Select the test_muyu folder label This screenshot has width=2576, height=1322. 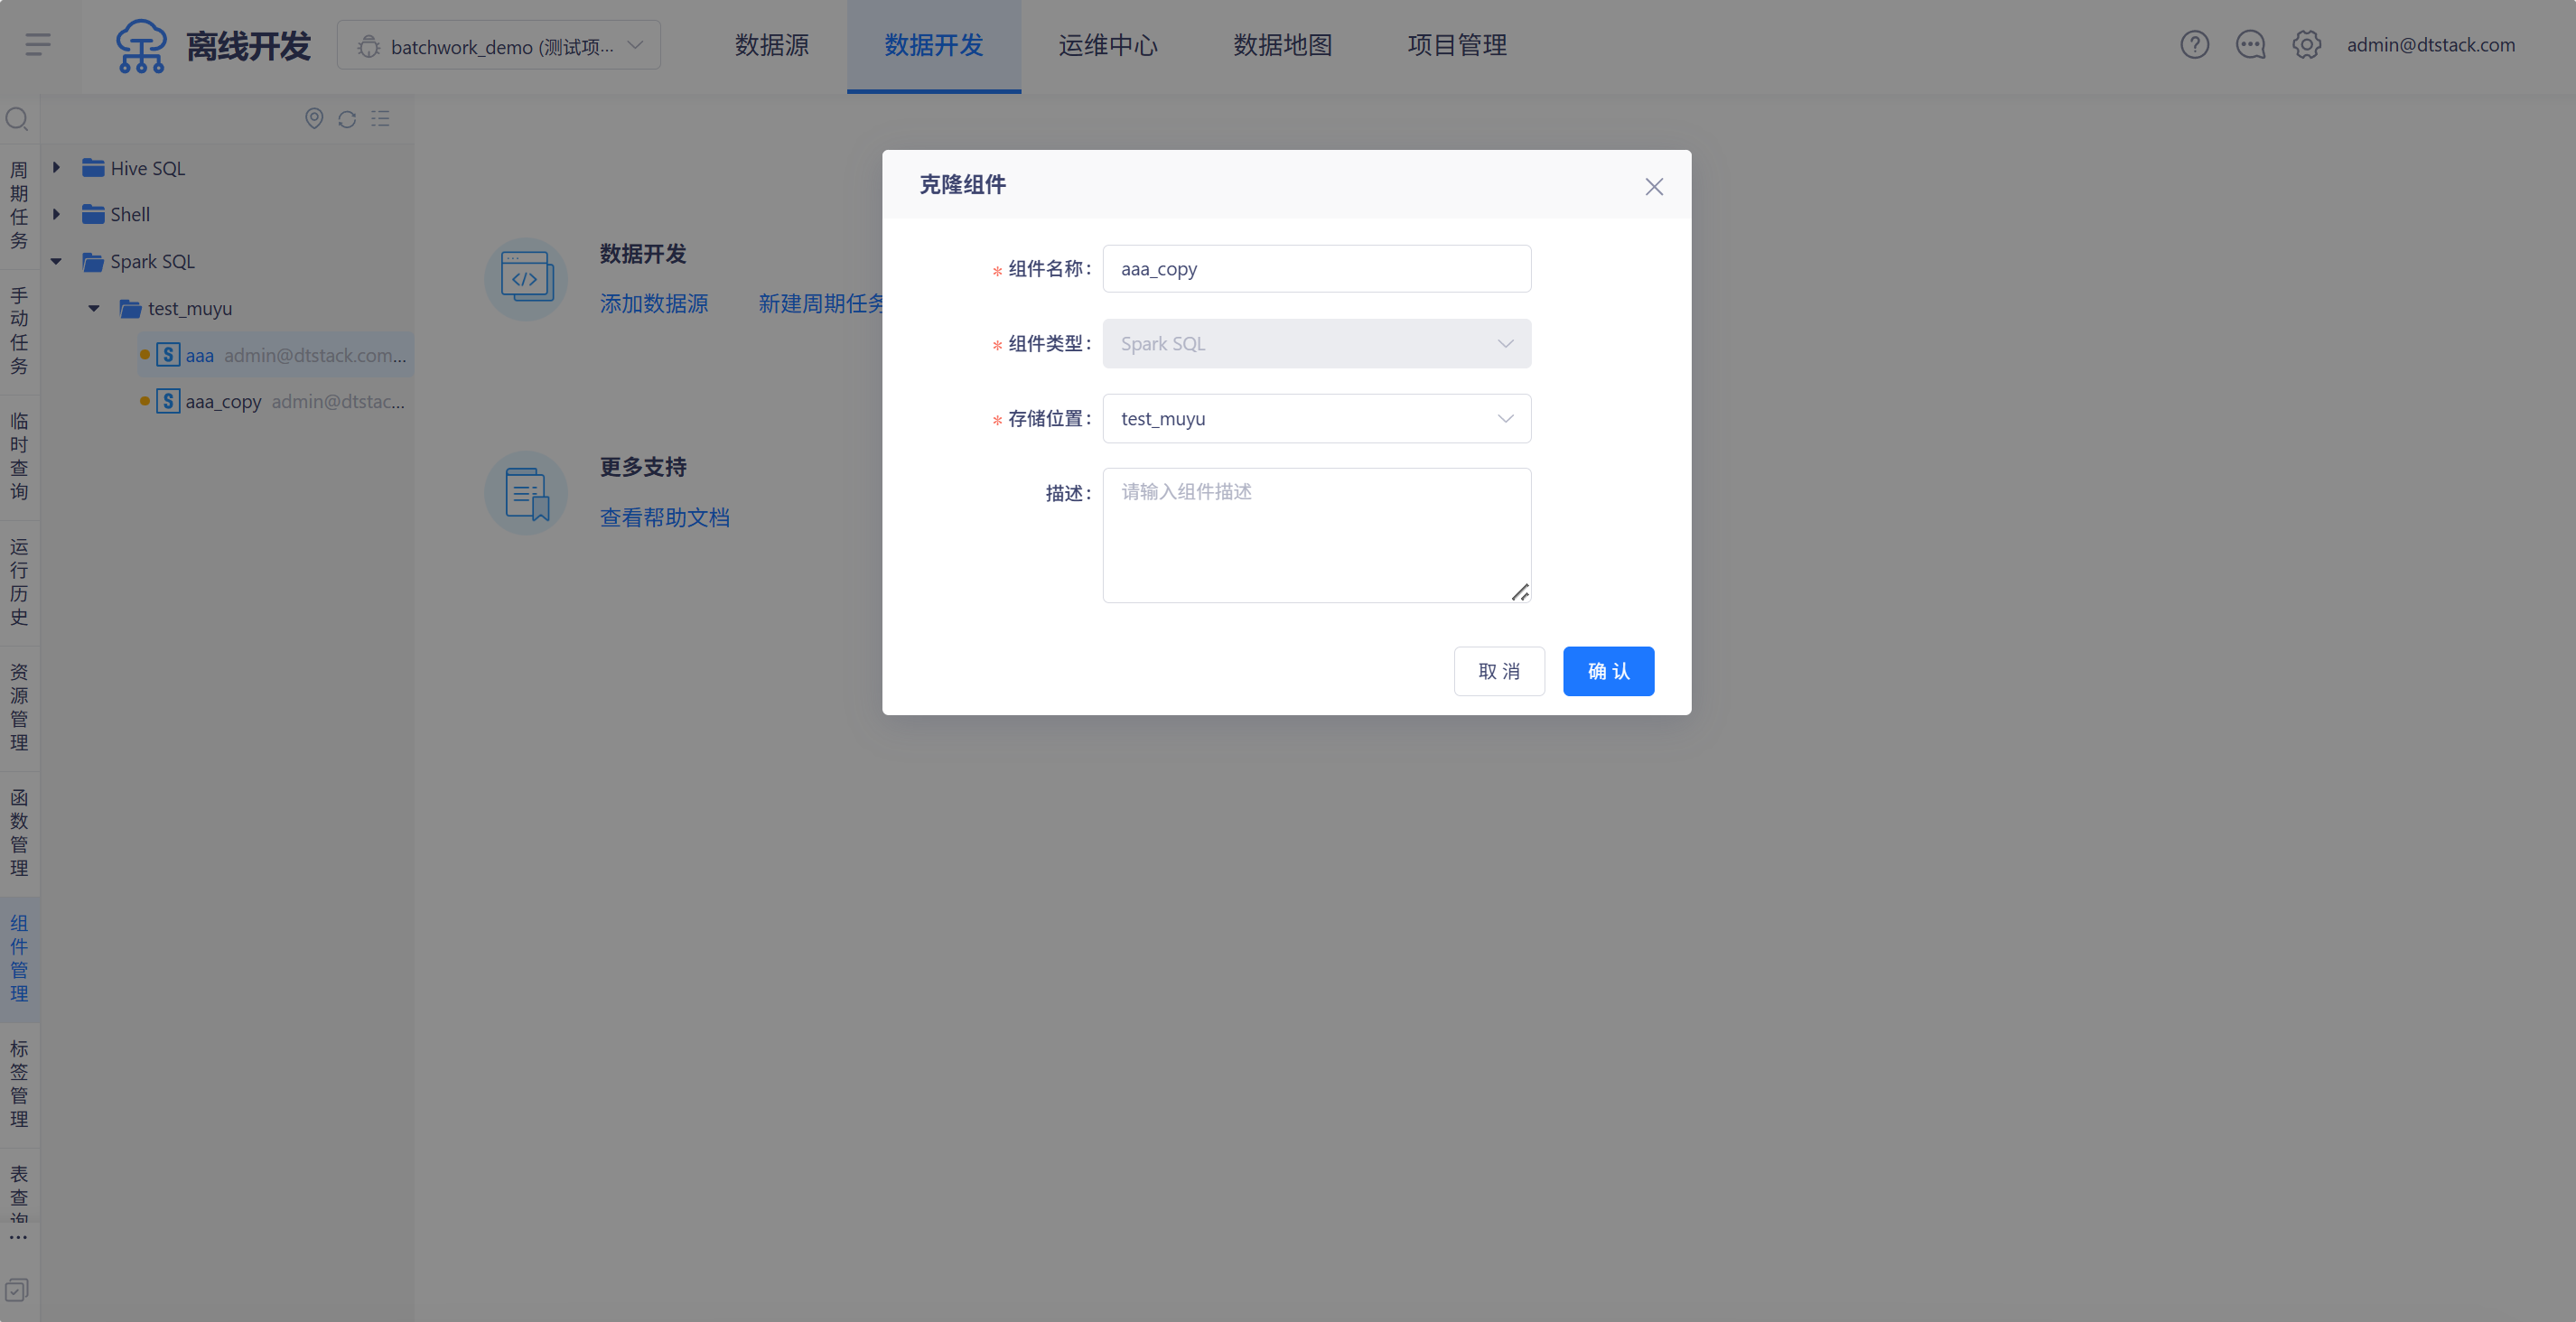(x=190, y=309)
